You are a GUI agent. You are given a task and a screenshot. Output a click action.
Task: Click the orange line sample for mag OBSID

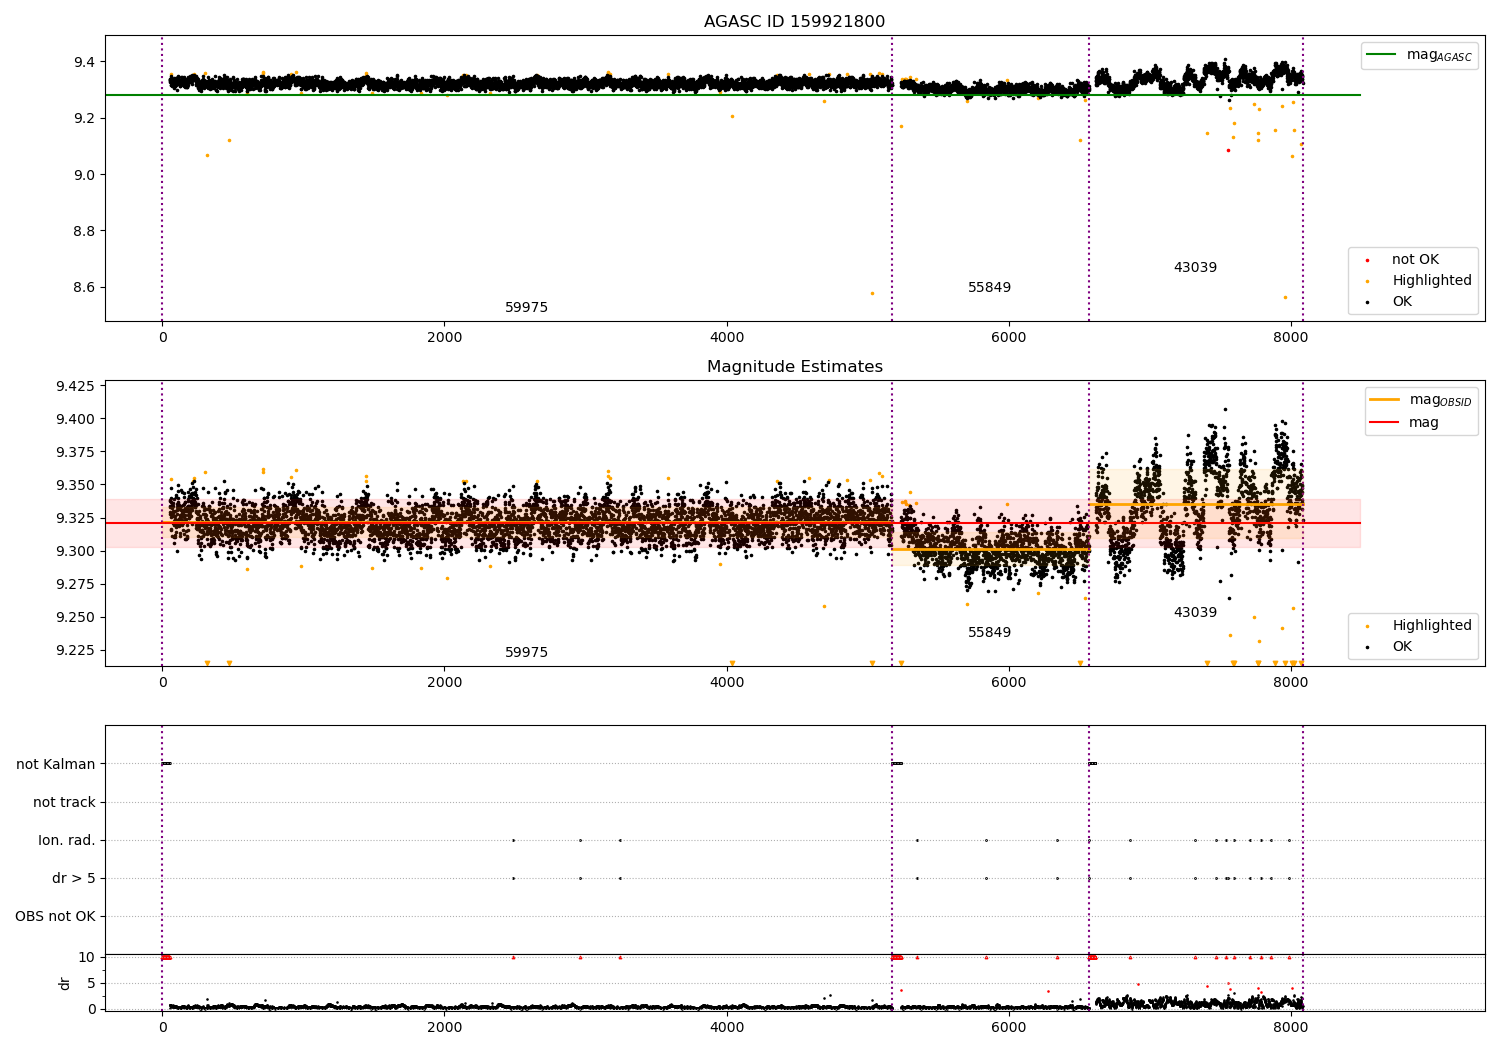[1385, 399]
